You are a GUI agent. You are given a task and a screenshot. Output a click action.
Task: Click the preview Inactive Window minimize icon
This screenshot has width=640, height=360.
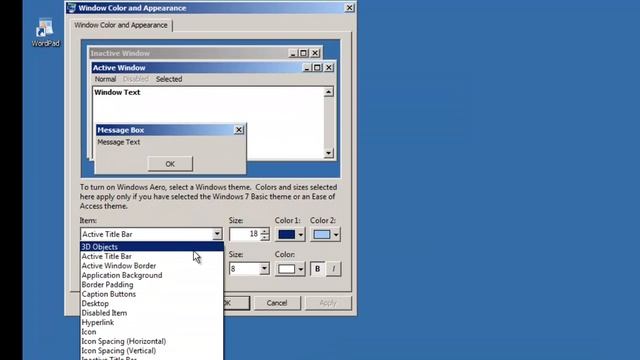(292, 53)
